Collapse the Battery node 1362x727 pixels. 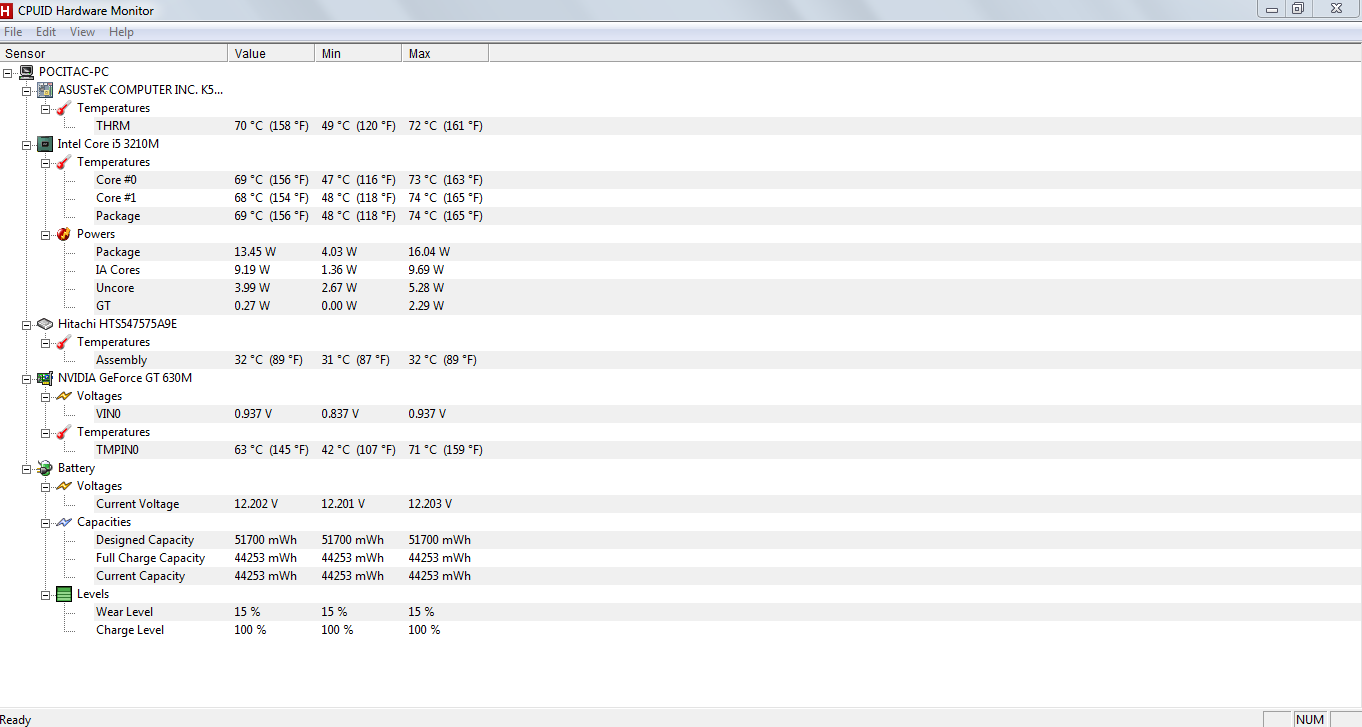(x=27, y=468)
